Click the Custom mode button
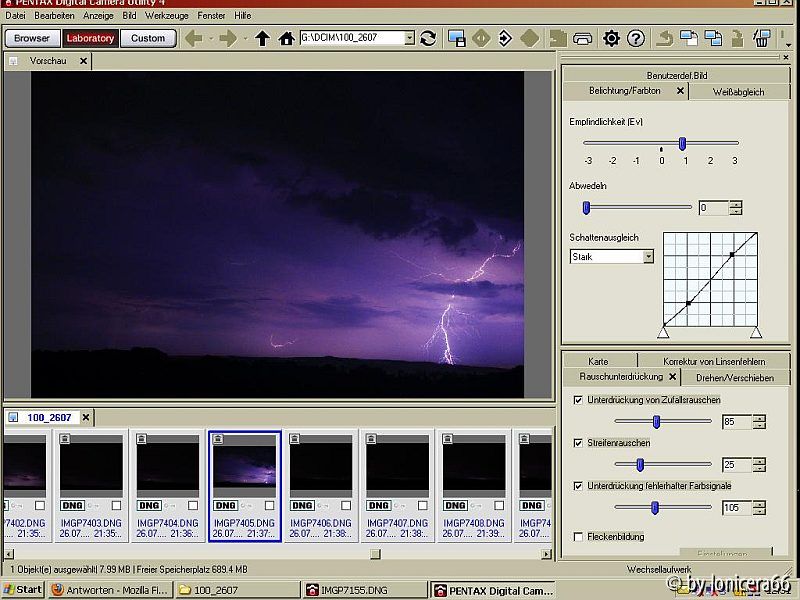This screenshot has width=800, height=600. (x=148, y=38)
